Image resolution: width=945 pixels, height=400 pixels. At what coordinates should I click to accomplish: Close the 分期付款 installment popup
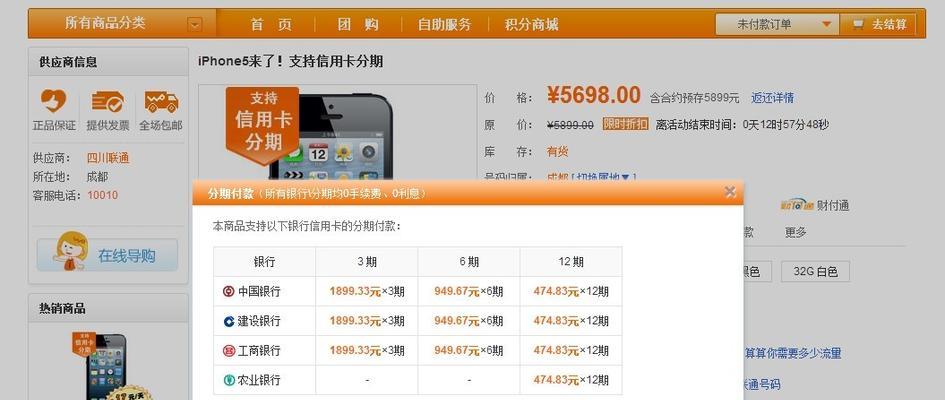(x=730, y=192)
